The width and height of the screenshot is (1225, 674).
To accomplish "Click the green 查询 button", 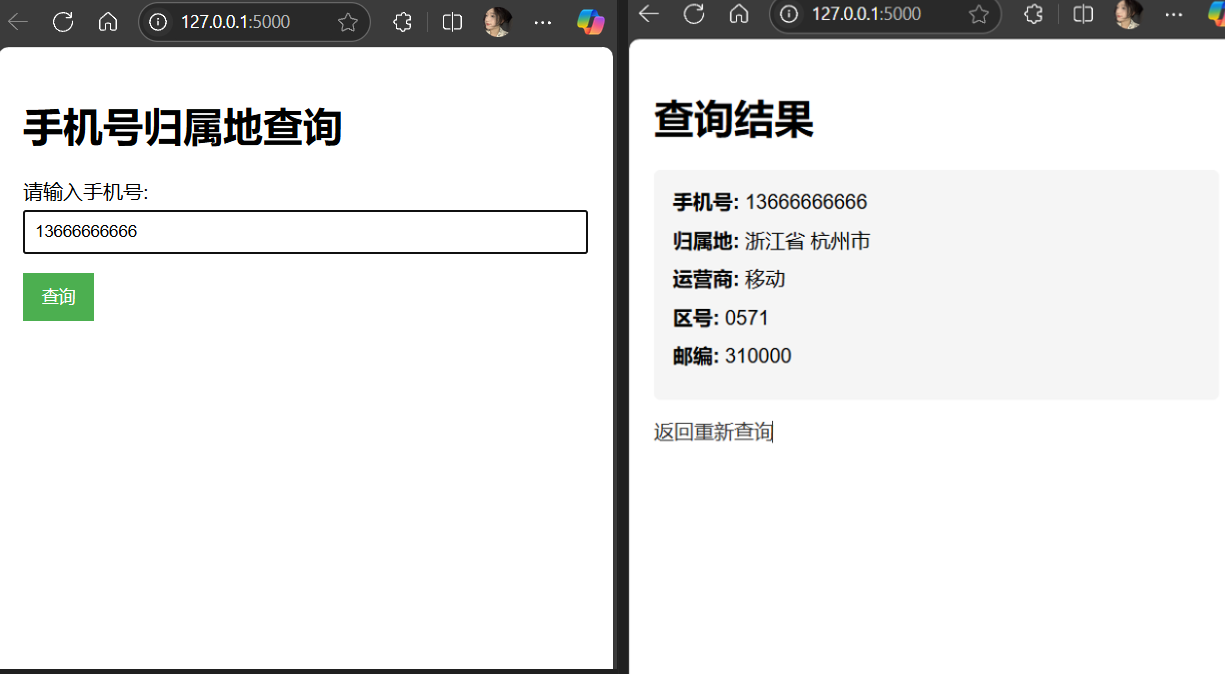I will pyautogui.click(x=58, y=297).
